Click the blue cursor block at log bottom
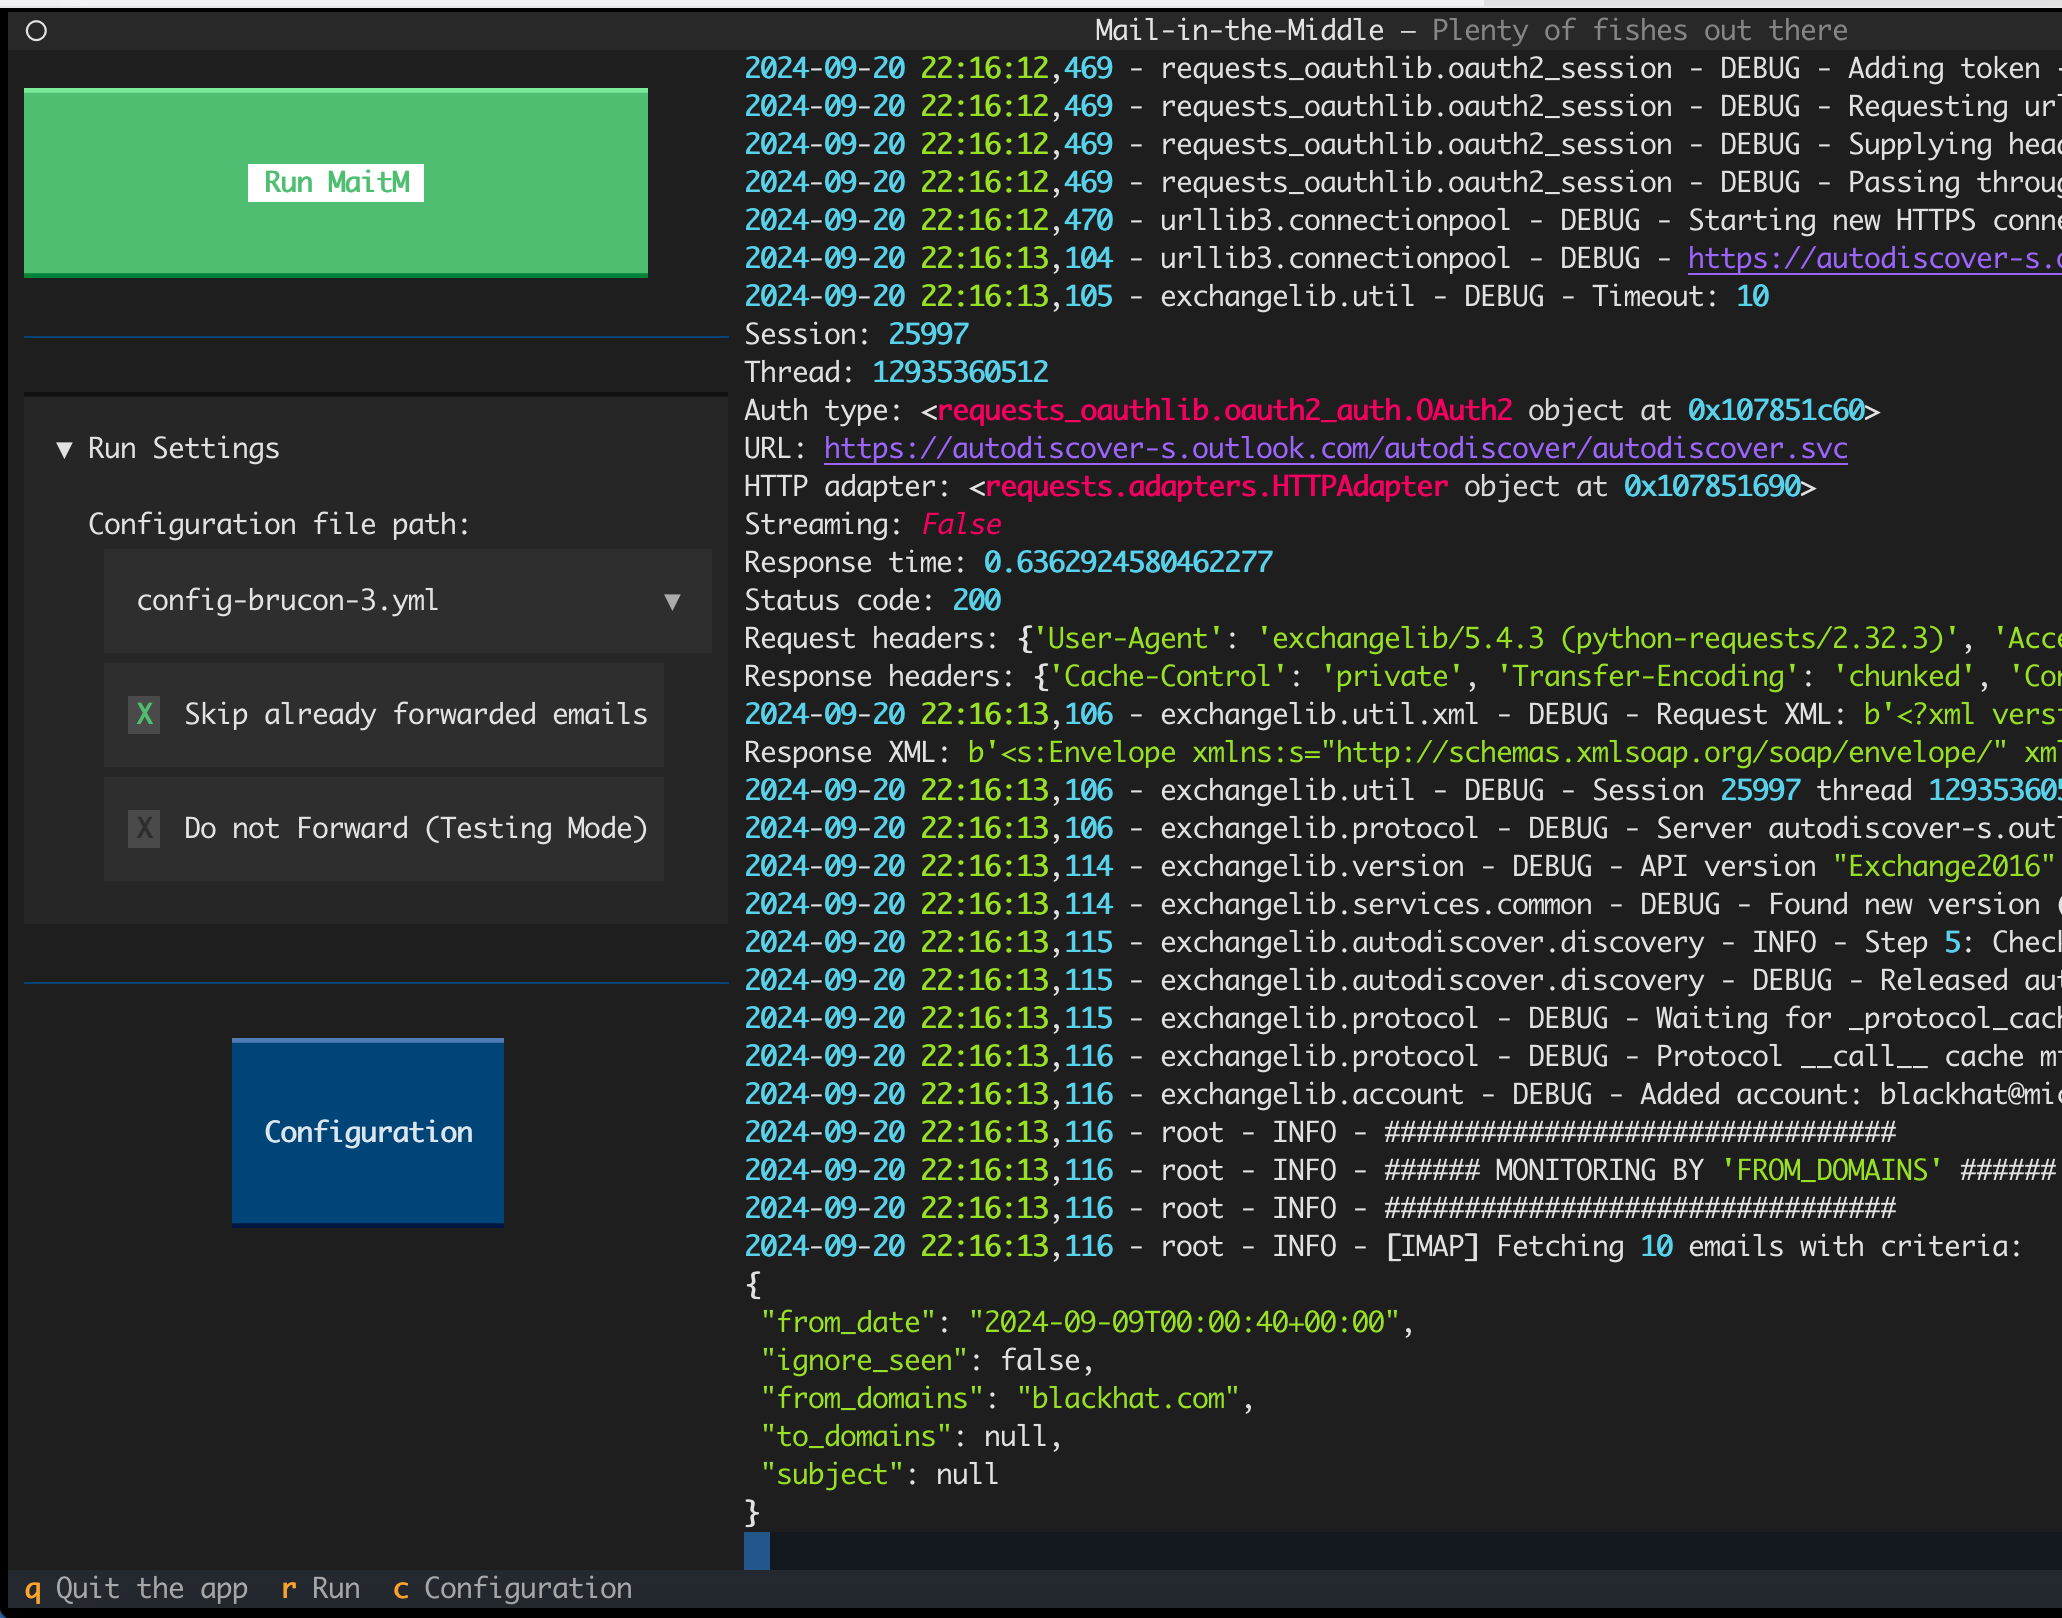Image resolution: width=2062 pixels, height=1618 pixels. pos(757,1550)
